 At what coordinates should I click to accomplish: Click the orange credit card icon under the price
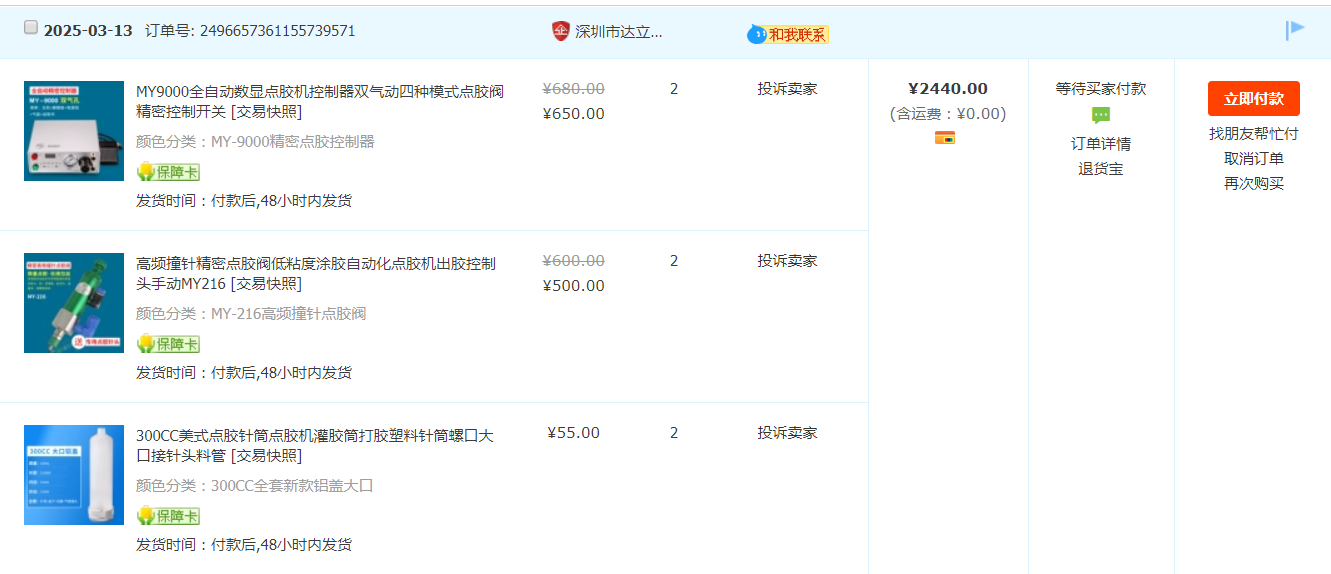[945, 138]
